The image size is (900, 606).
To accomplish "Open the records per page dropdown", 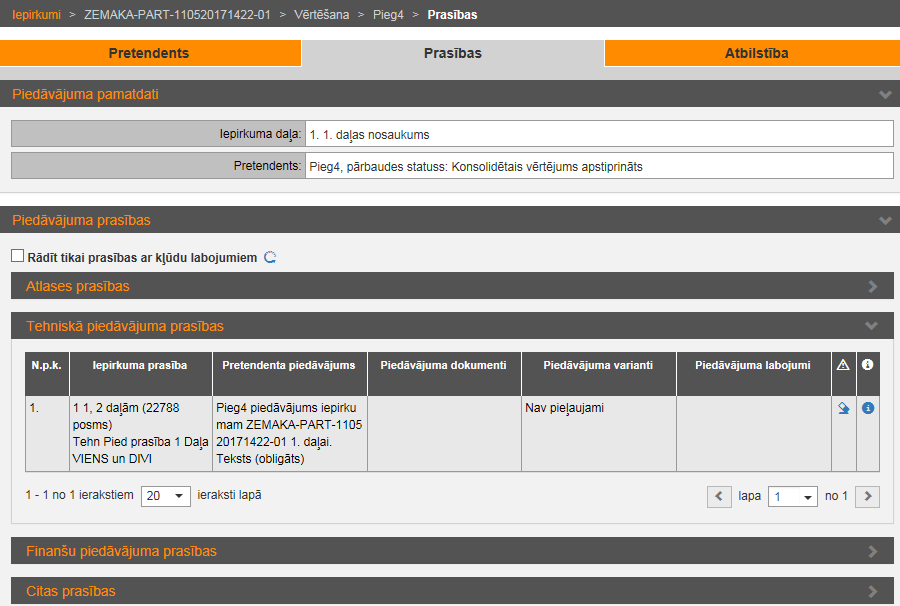I will coord(165,496).
